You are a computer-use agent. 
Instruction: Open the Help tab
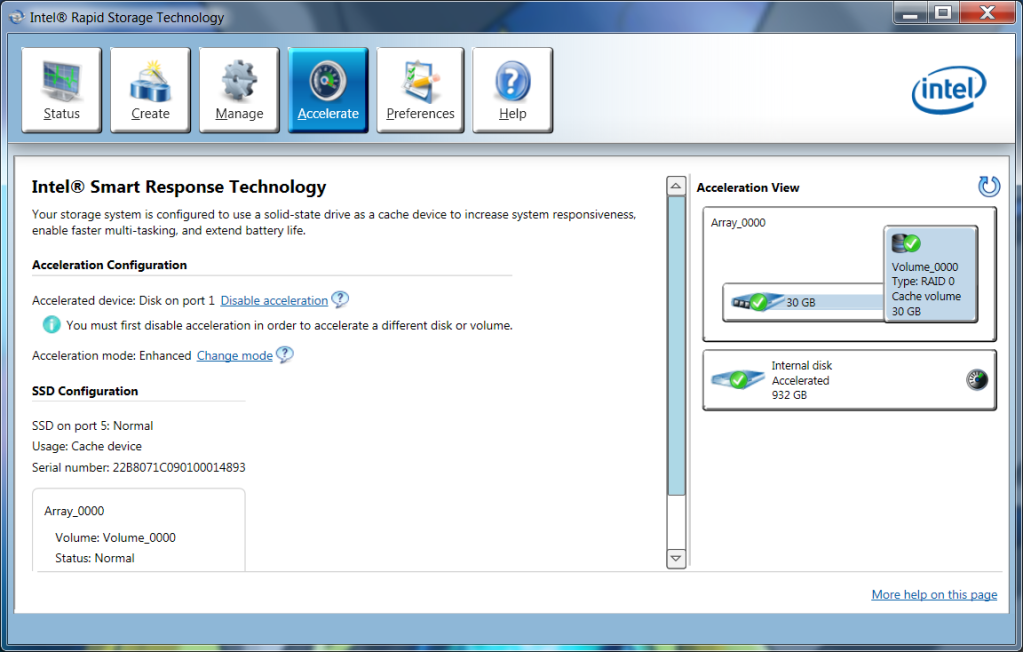[512, 90]
